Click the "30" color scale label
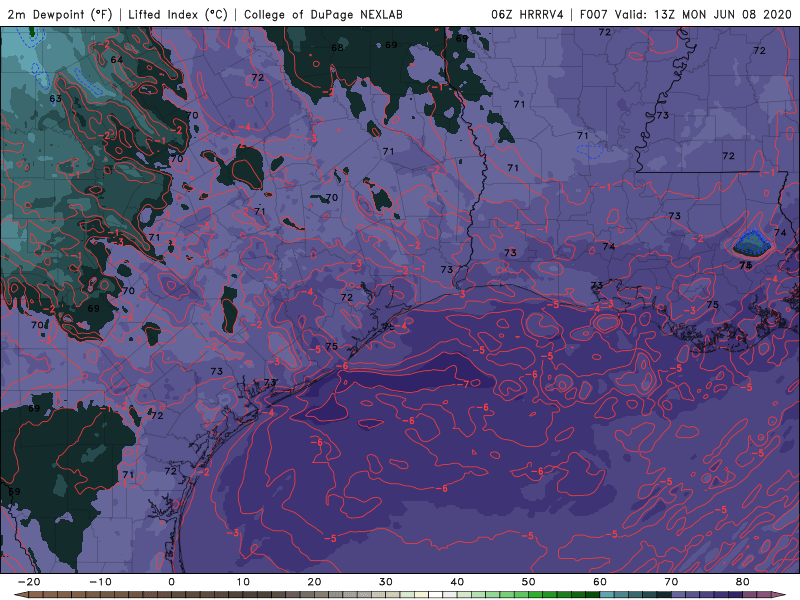 pos(386,582)
